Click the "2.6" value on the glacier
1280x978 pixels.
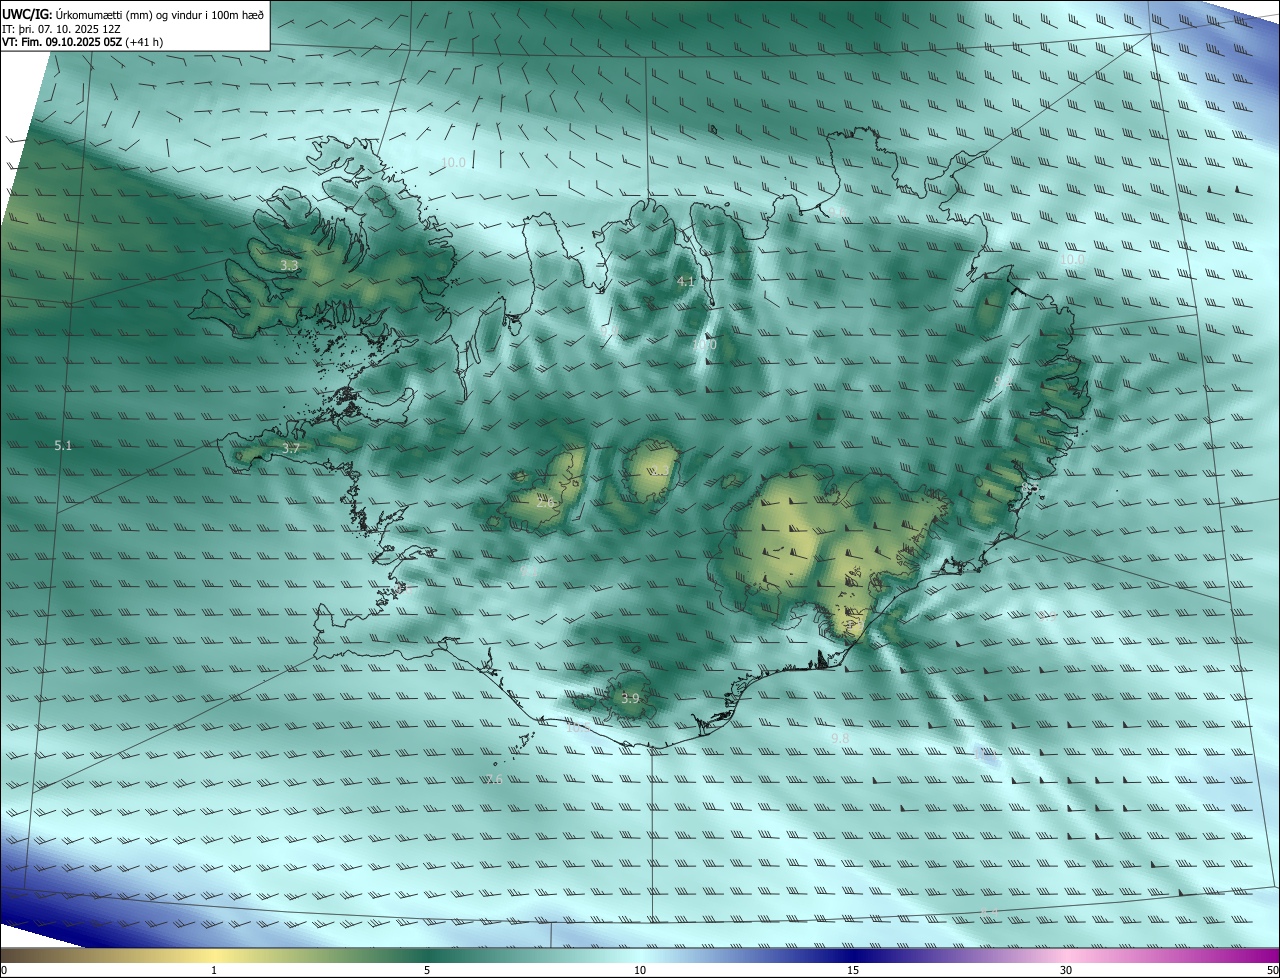click(546, 502)
